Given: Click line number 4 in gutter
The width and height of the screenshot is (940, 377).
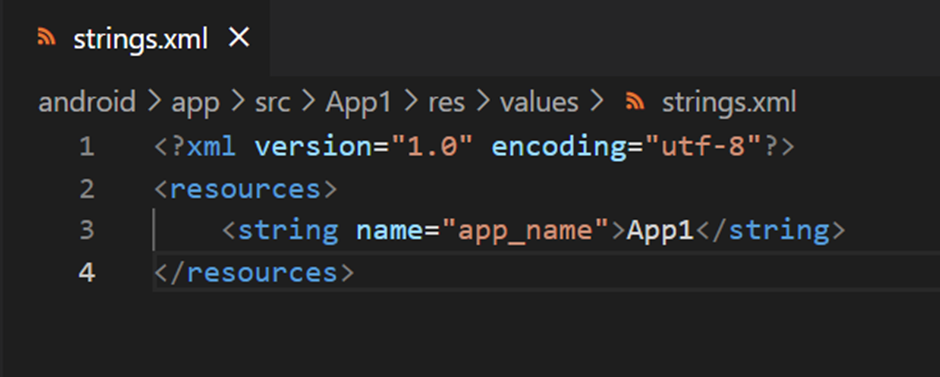Looking at the screenshot, I should (x=87, y=273).
